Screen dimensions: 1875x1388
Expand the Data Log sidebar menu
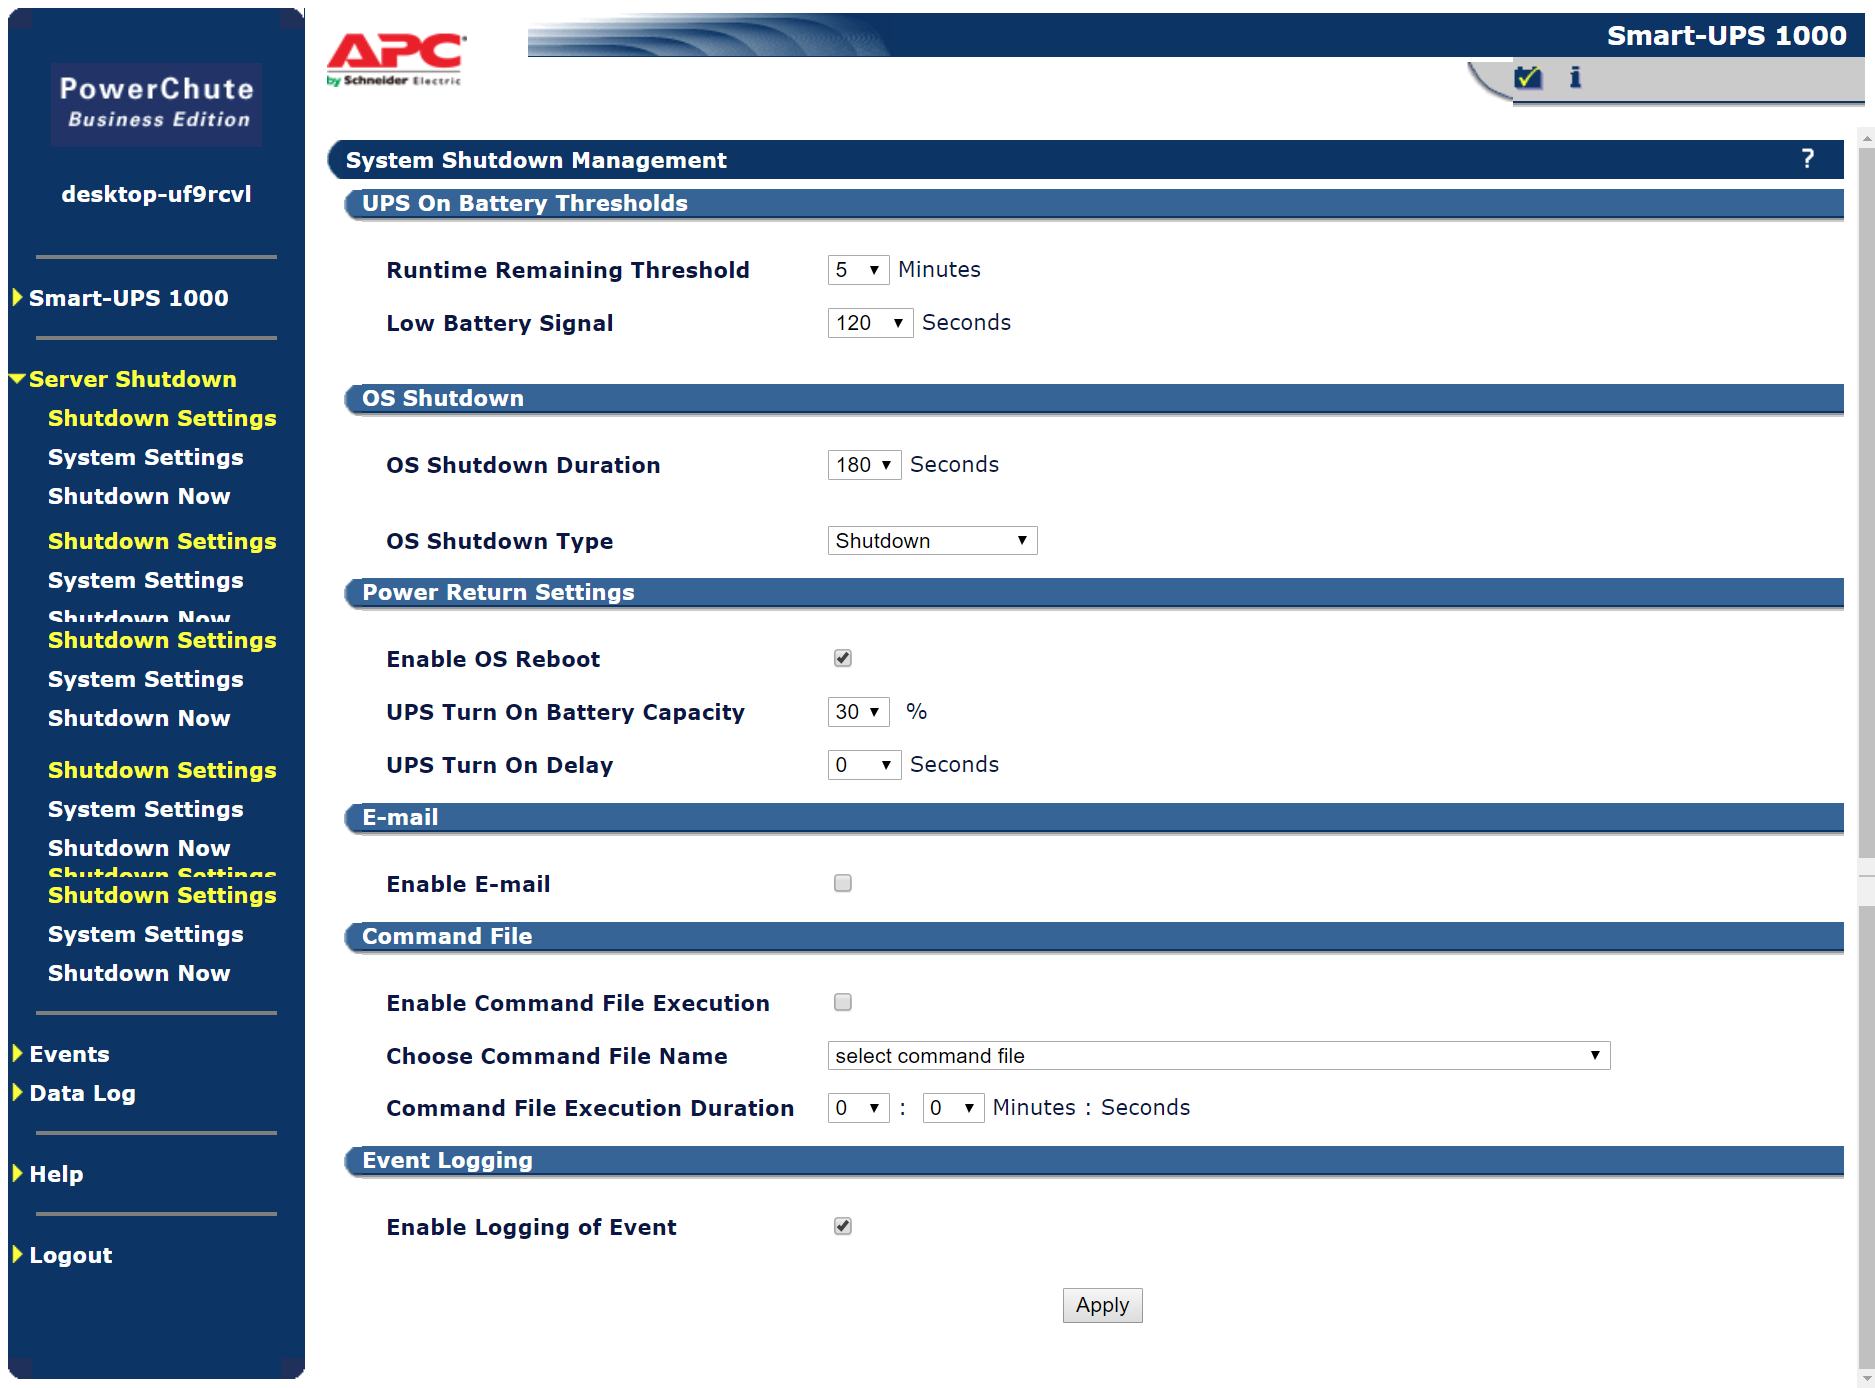point(73,1093)
